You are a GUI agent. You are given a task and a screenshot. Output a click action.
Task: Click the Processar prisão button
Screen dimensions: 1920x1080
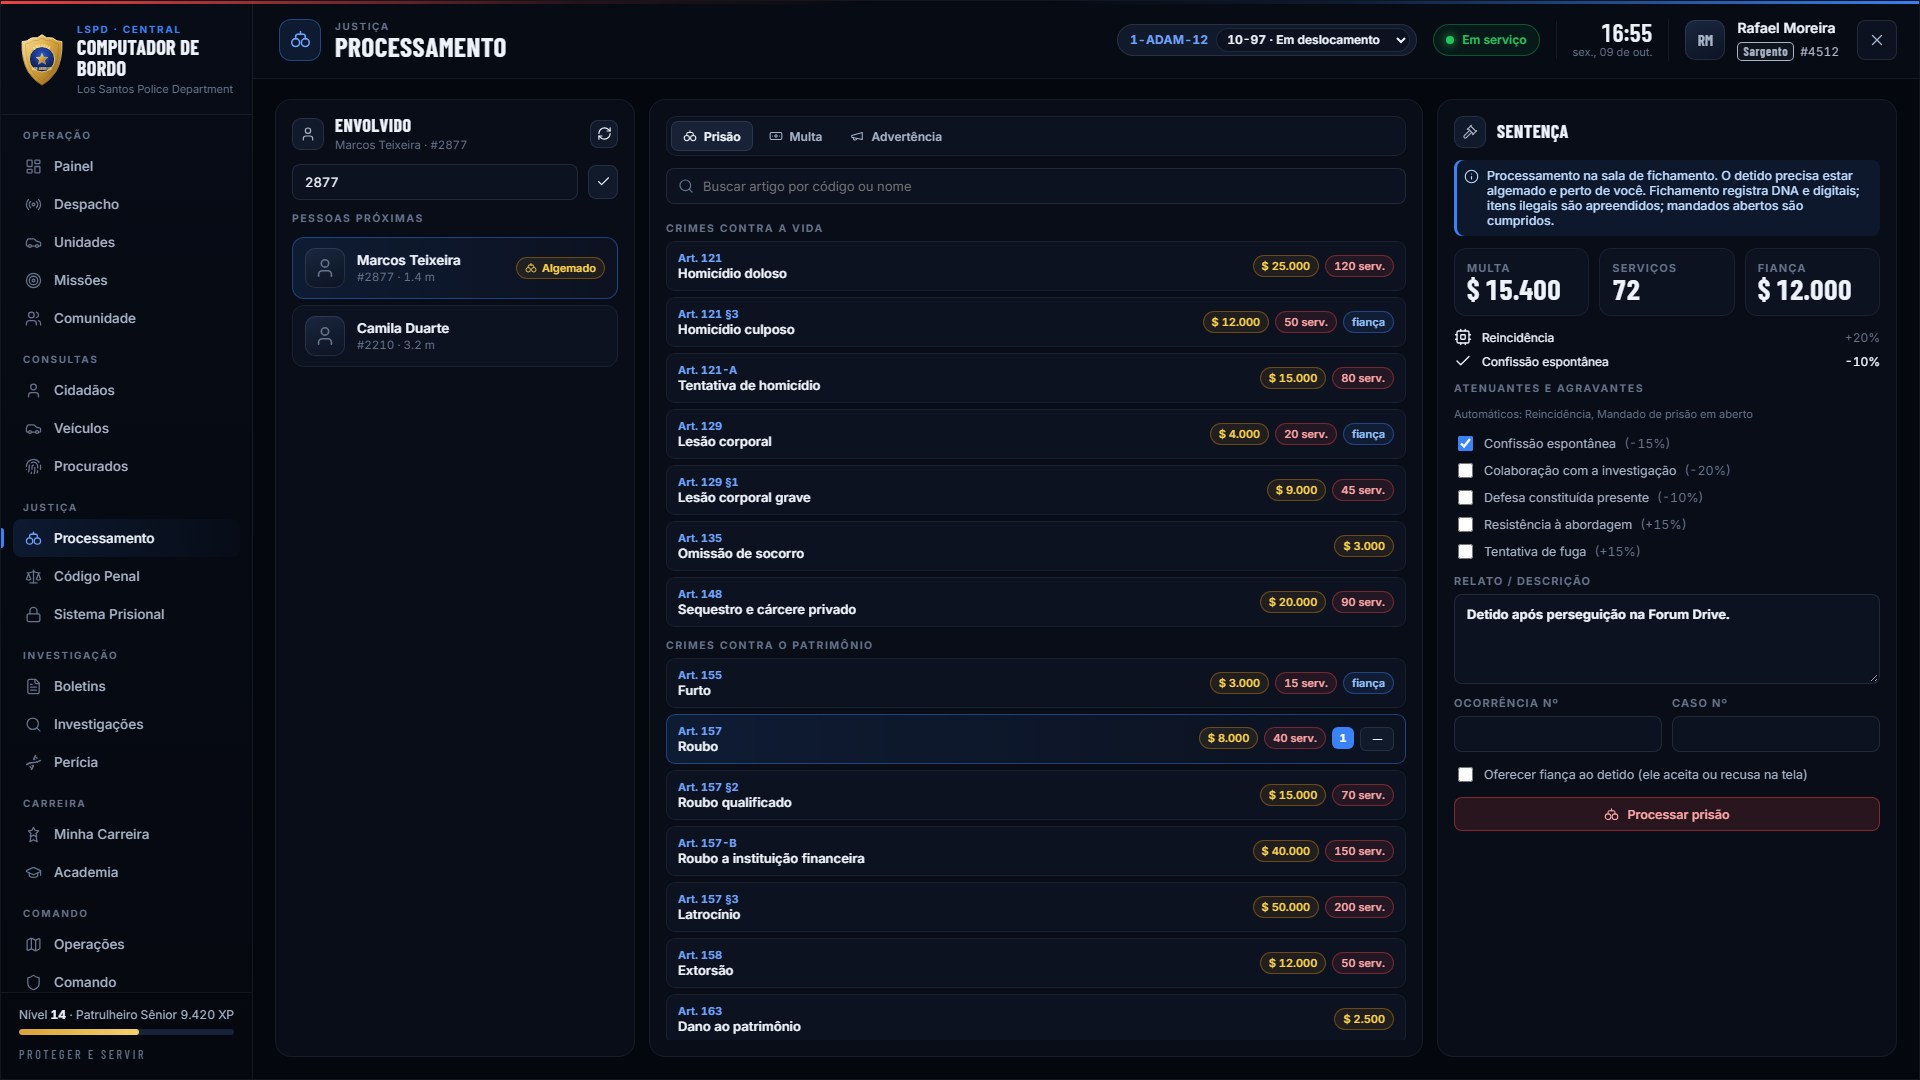pos(1666,814)
